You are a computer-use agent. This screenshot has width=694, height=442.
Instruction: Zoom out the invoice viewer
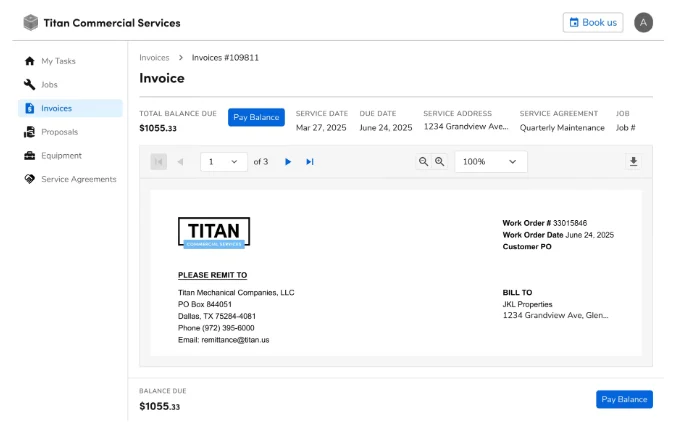pos(424,162)
